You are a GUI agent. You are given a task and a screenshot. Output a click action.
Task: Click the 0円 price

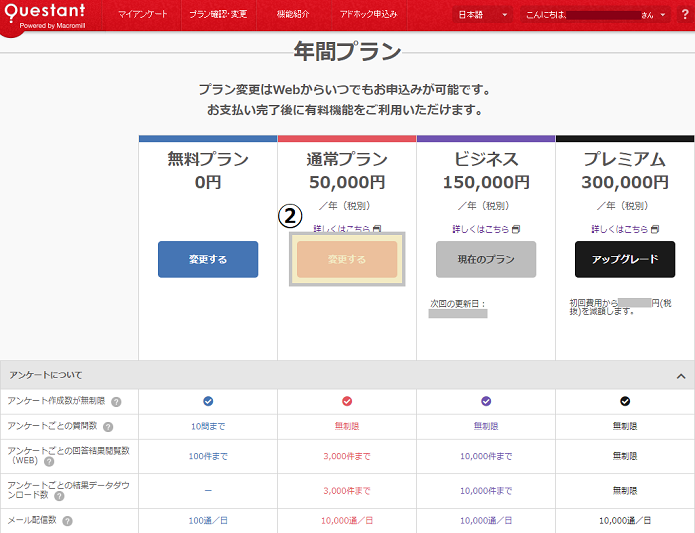[208, 182]
